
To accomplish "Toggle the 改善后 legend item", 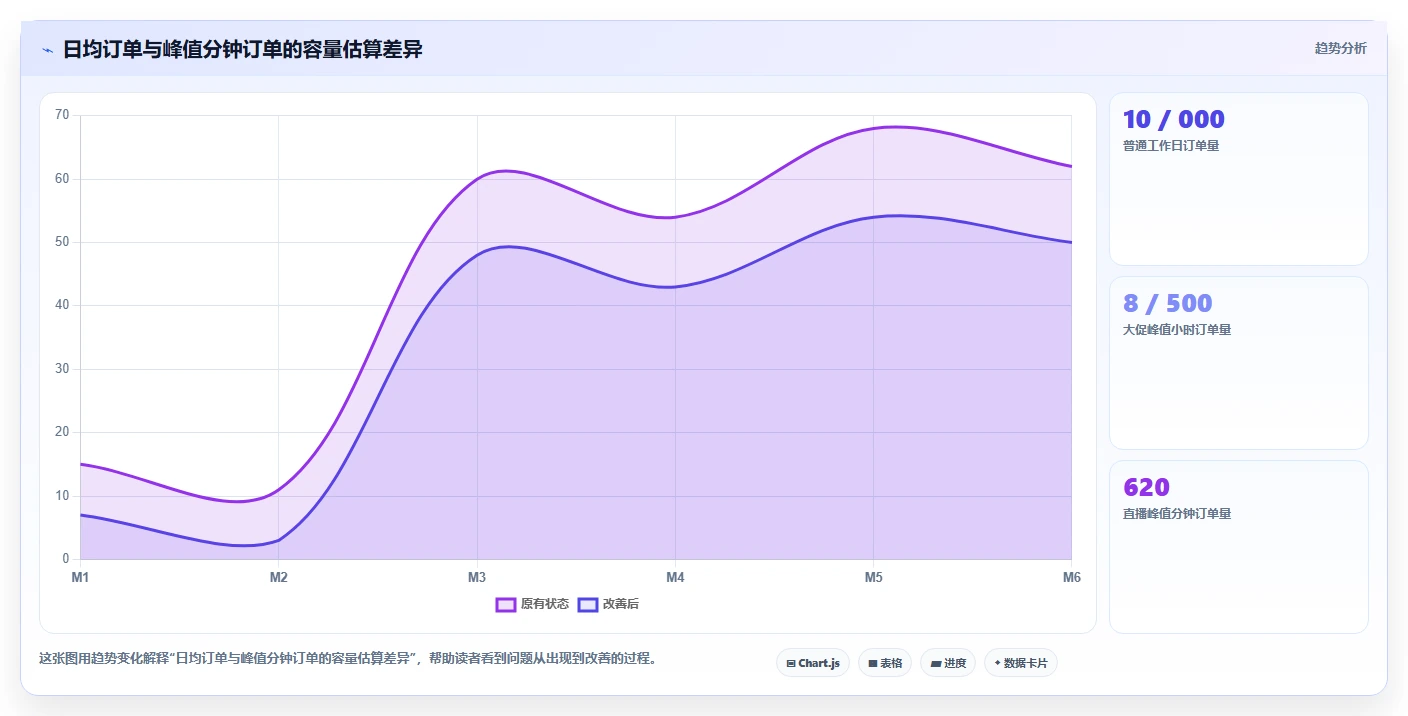I will (608, 604).
